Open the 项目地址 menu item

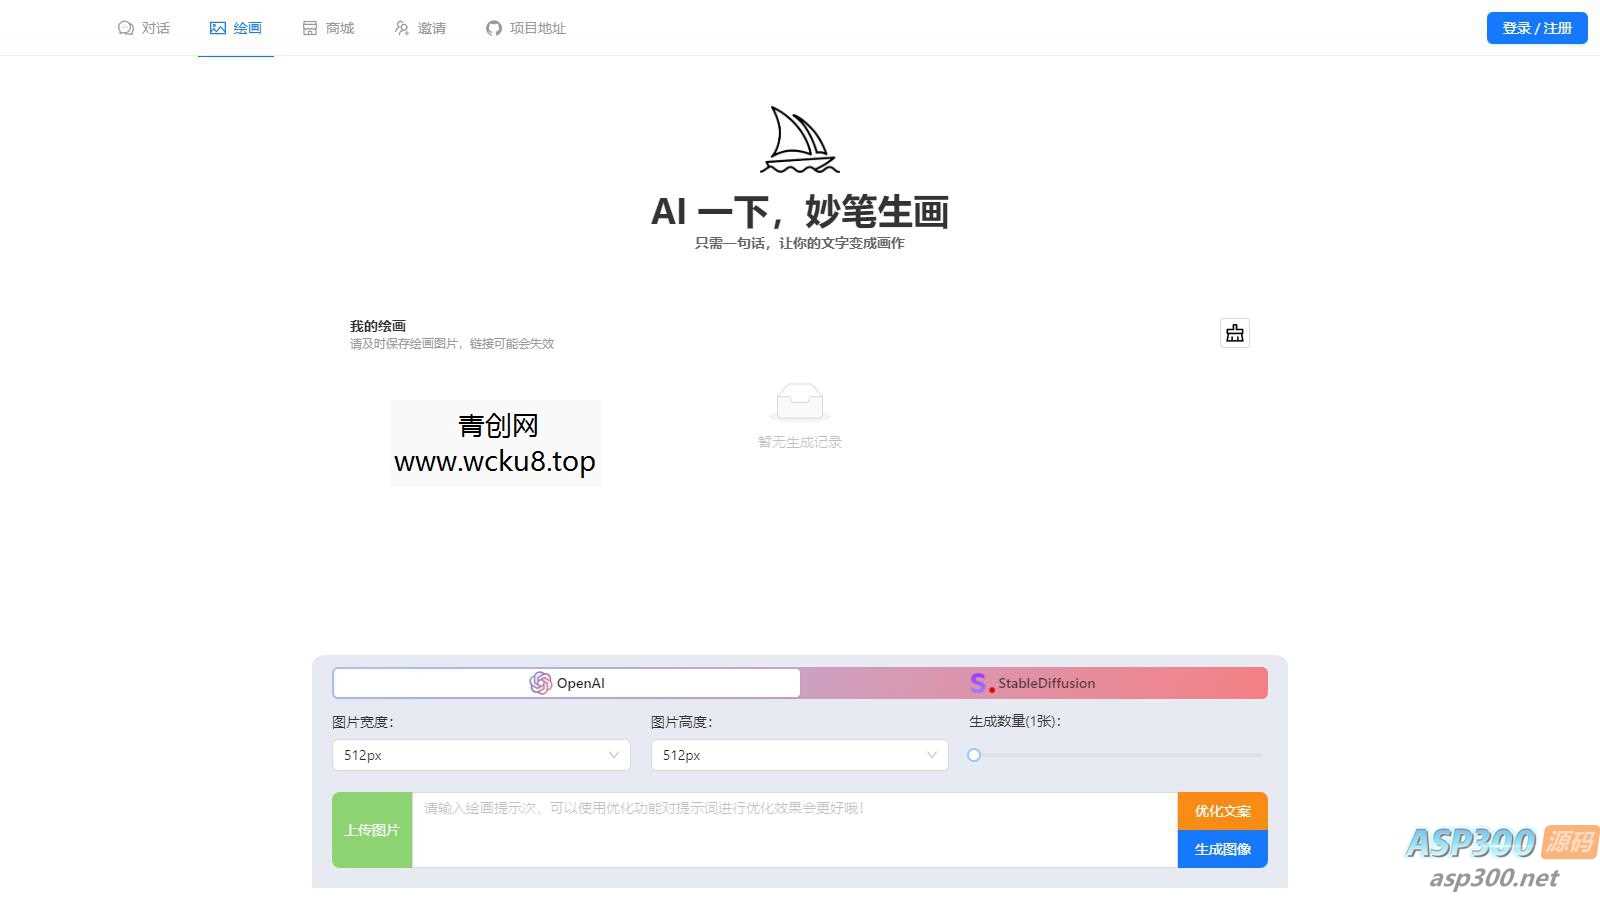point(525,27)
